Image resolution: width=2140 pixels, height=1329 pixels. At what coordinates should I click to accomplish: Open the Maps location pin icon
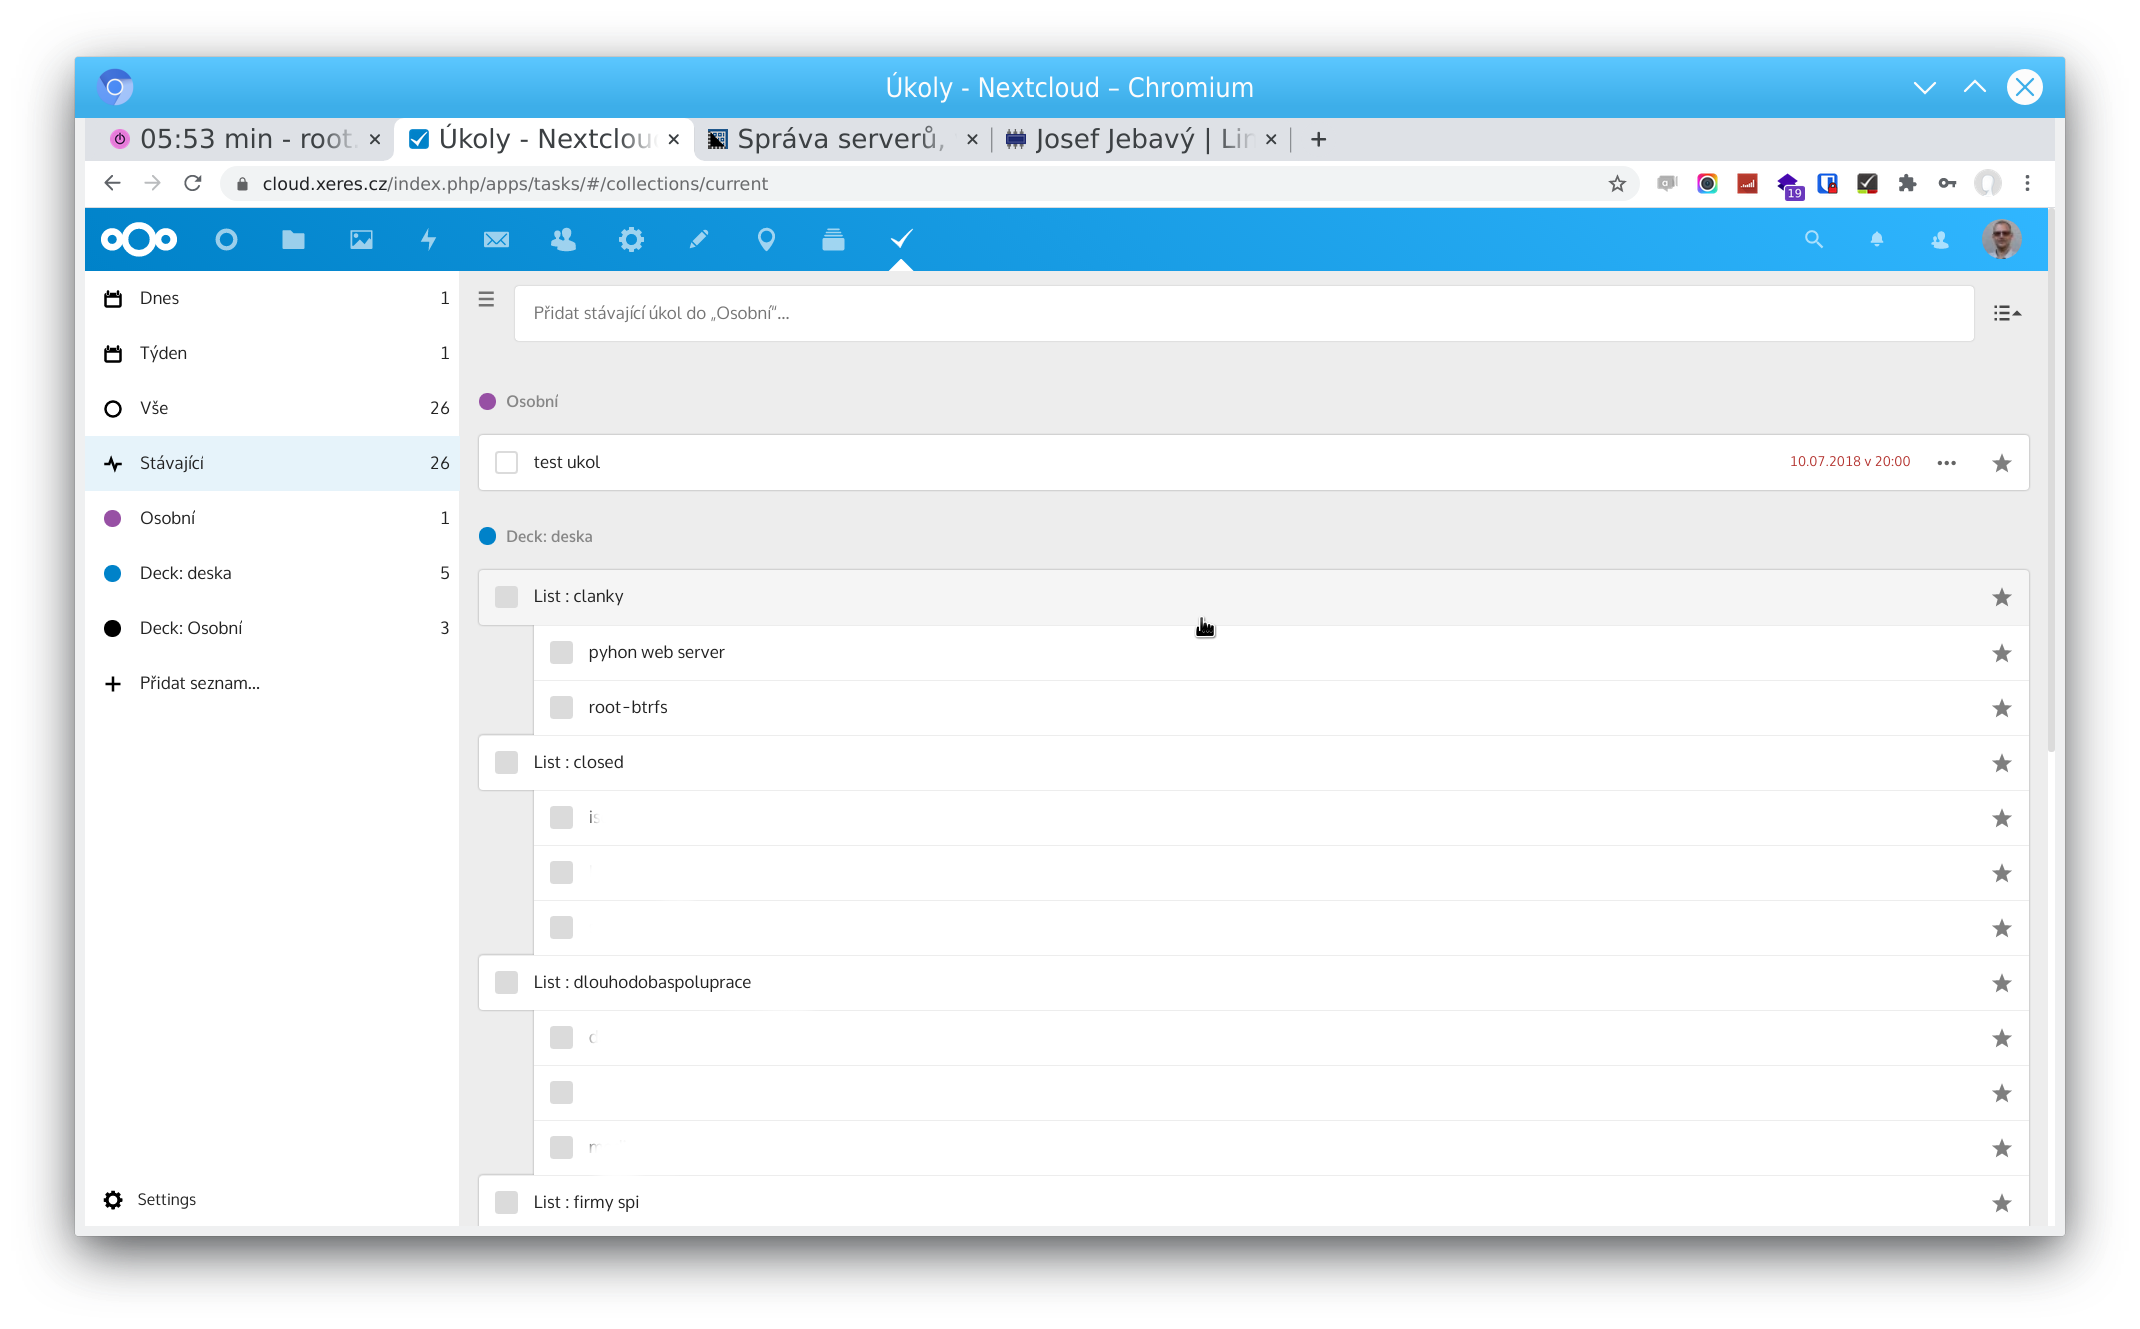point(766,240)
